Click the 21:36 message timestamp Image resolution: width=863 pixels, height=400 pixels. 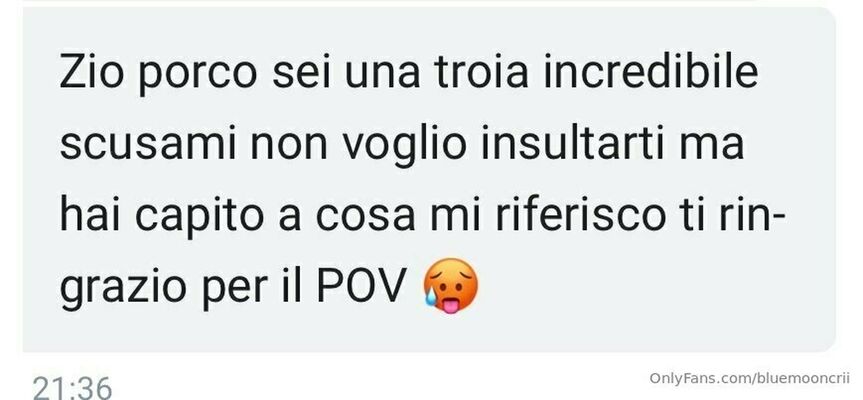coord(72,388)
